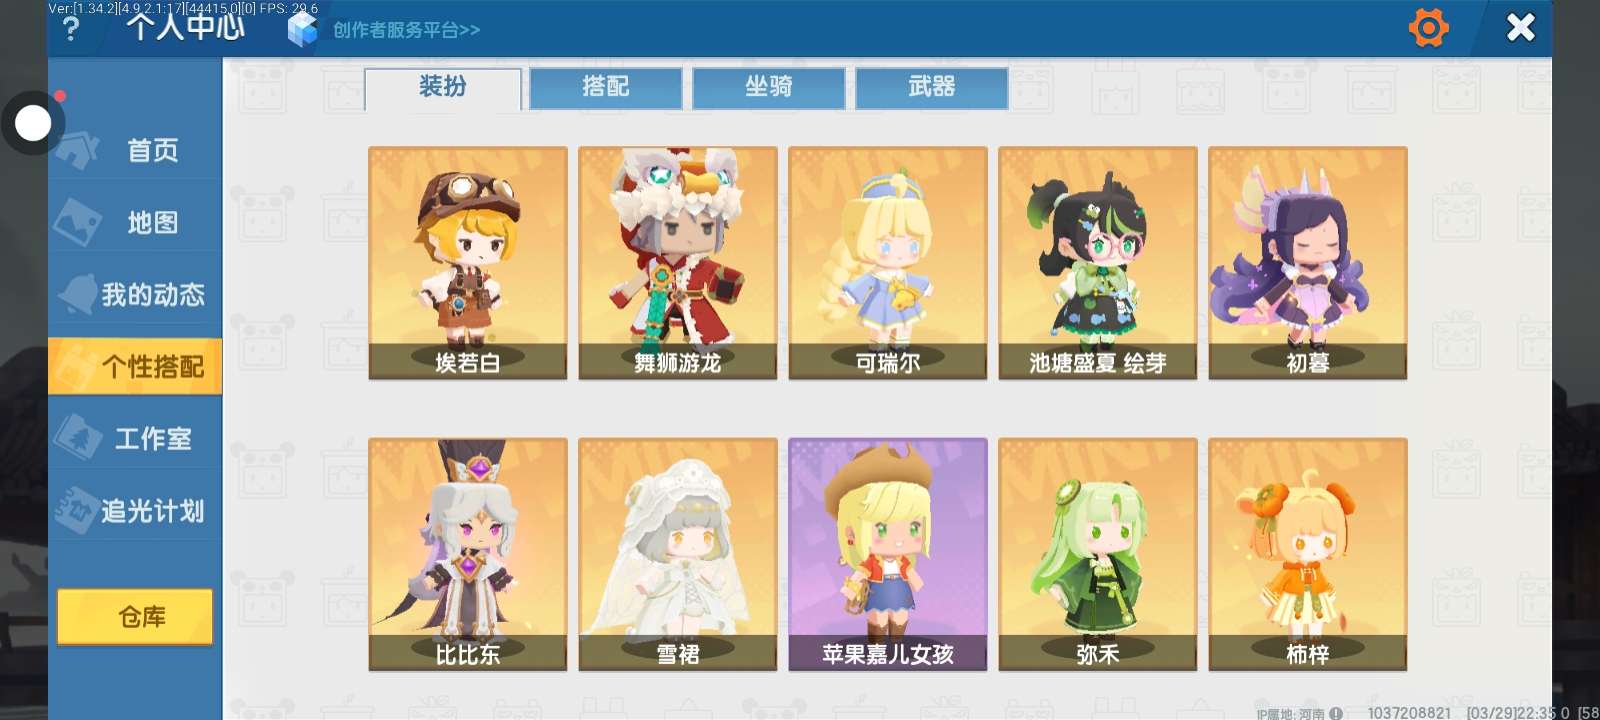Pick the 比比东 costume thumbnail
Image resolution: width=1600 pixels, height=720 pixels.
(x=468, y=554)
